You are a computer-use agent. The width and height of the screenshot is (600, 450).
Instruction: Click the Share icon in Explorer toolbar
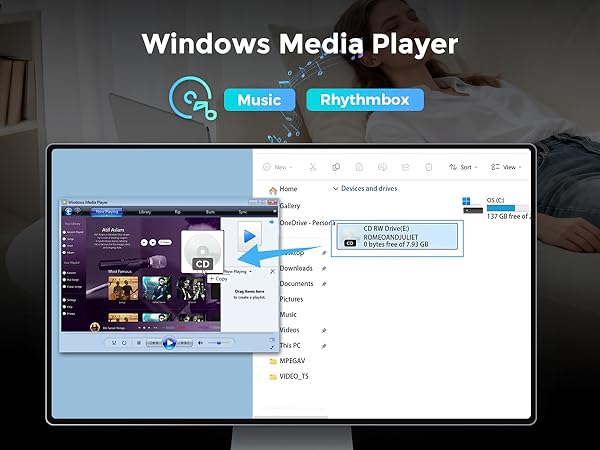[406, 167]
